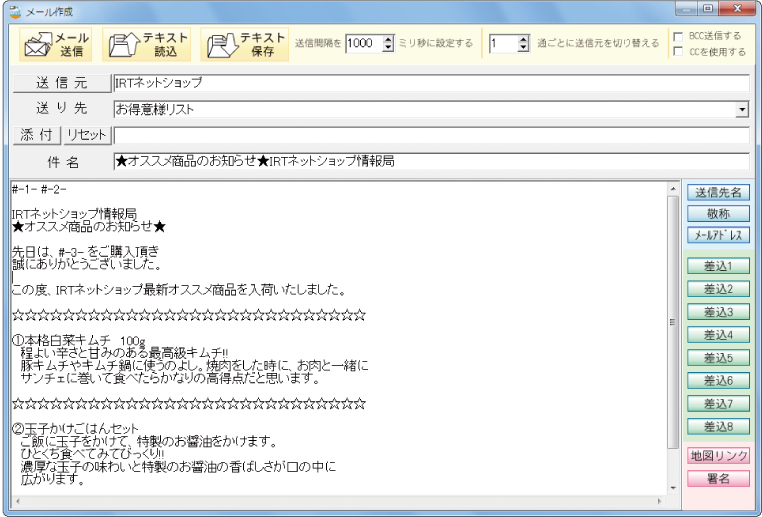Expand the 送り先 recipient list dropdown
762x517 pixels.
tap(742, 109)
